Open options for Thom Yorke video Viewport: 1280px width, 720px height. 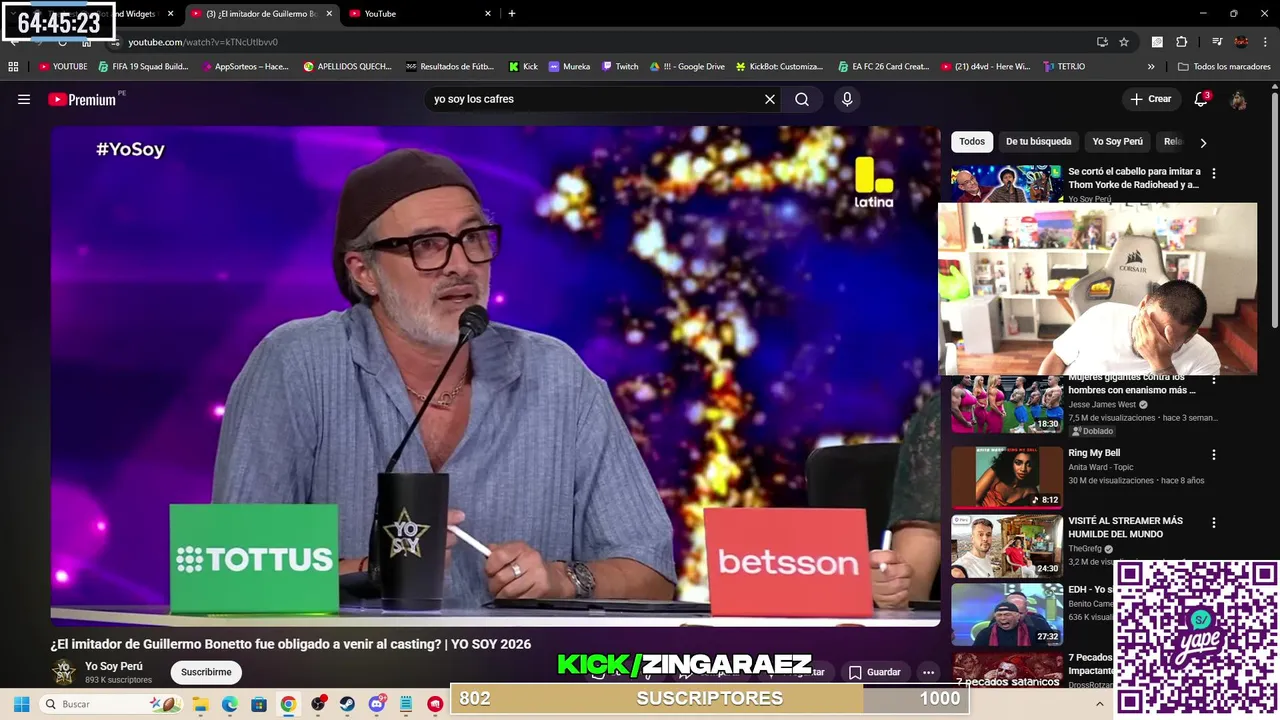click(1214, 174)
